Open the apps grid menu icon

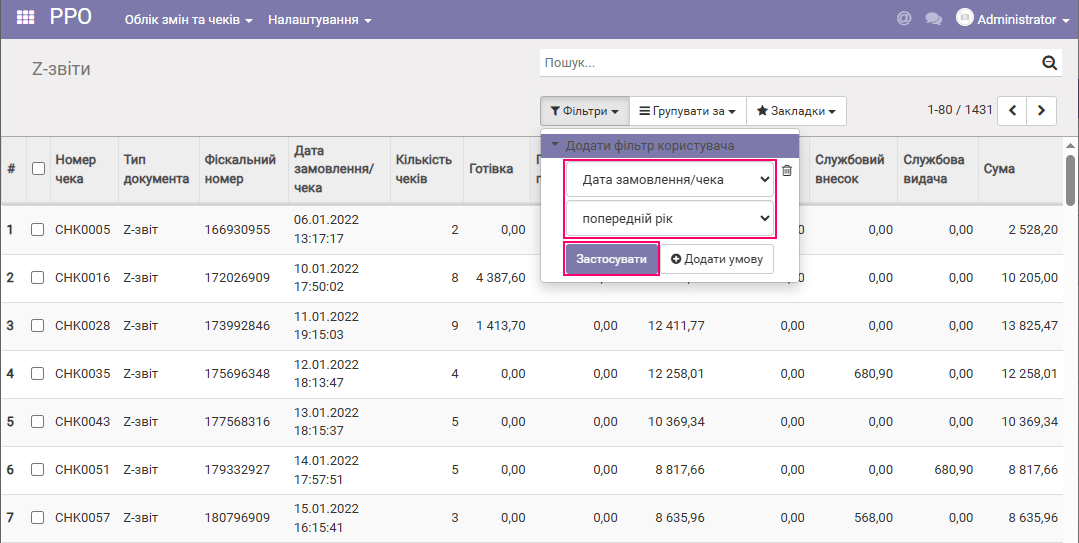26,18
